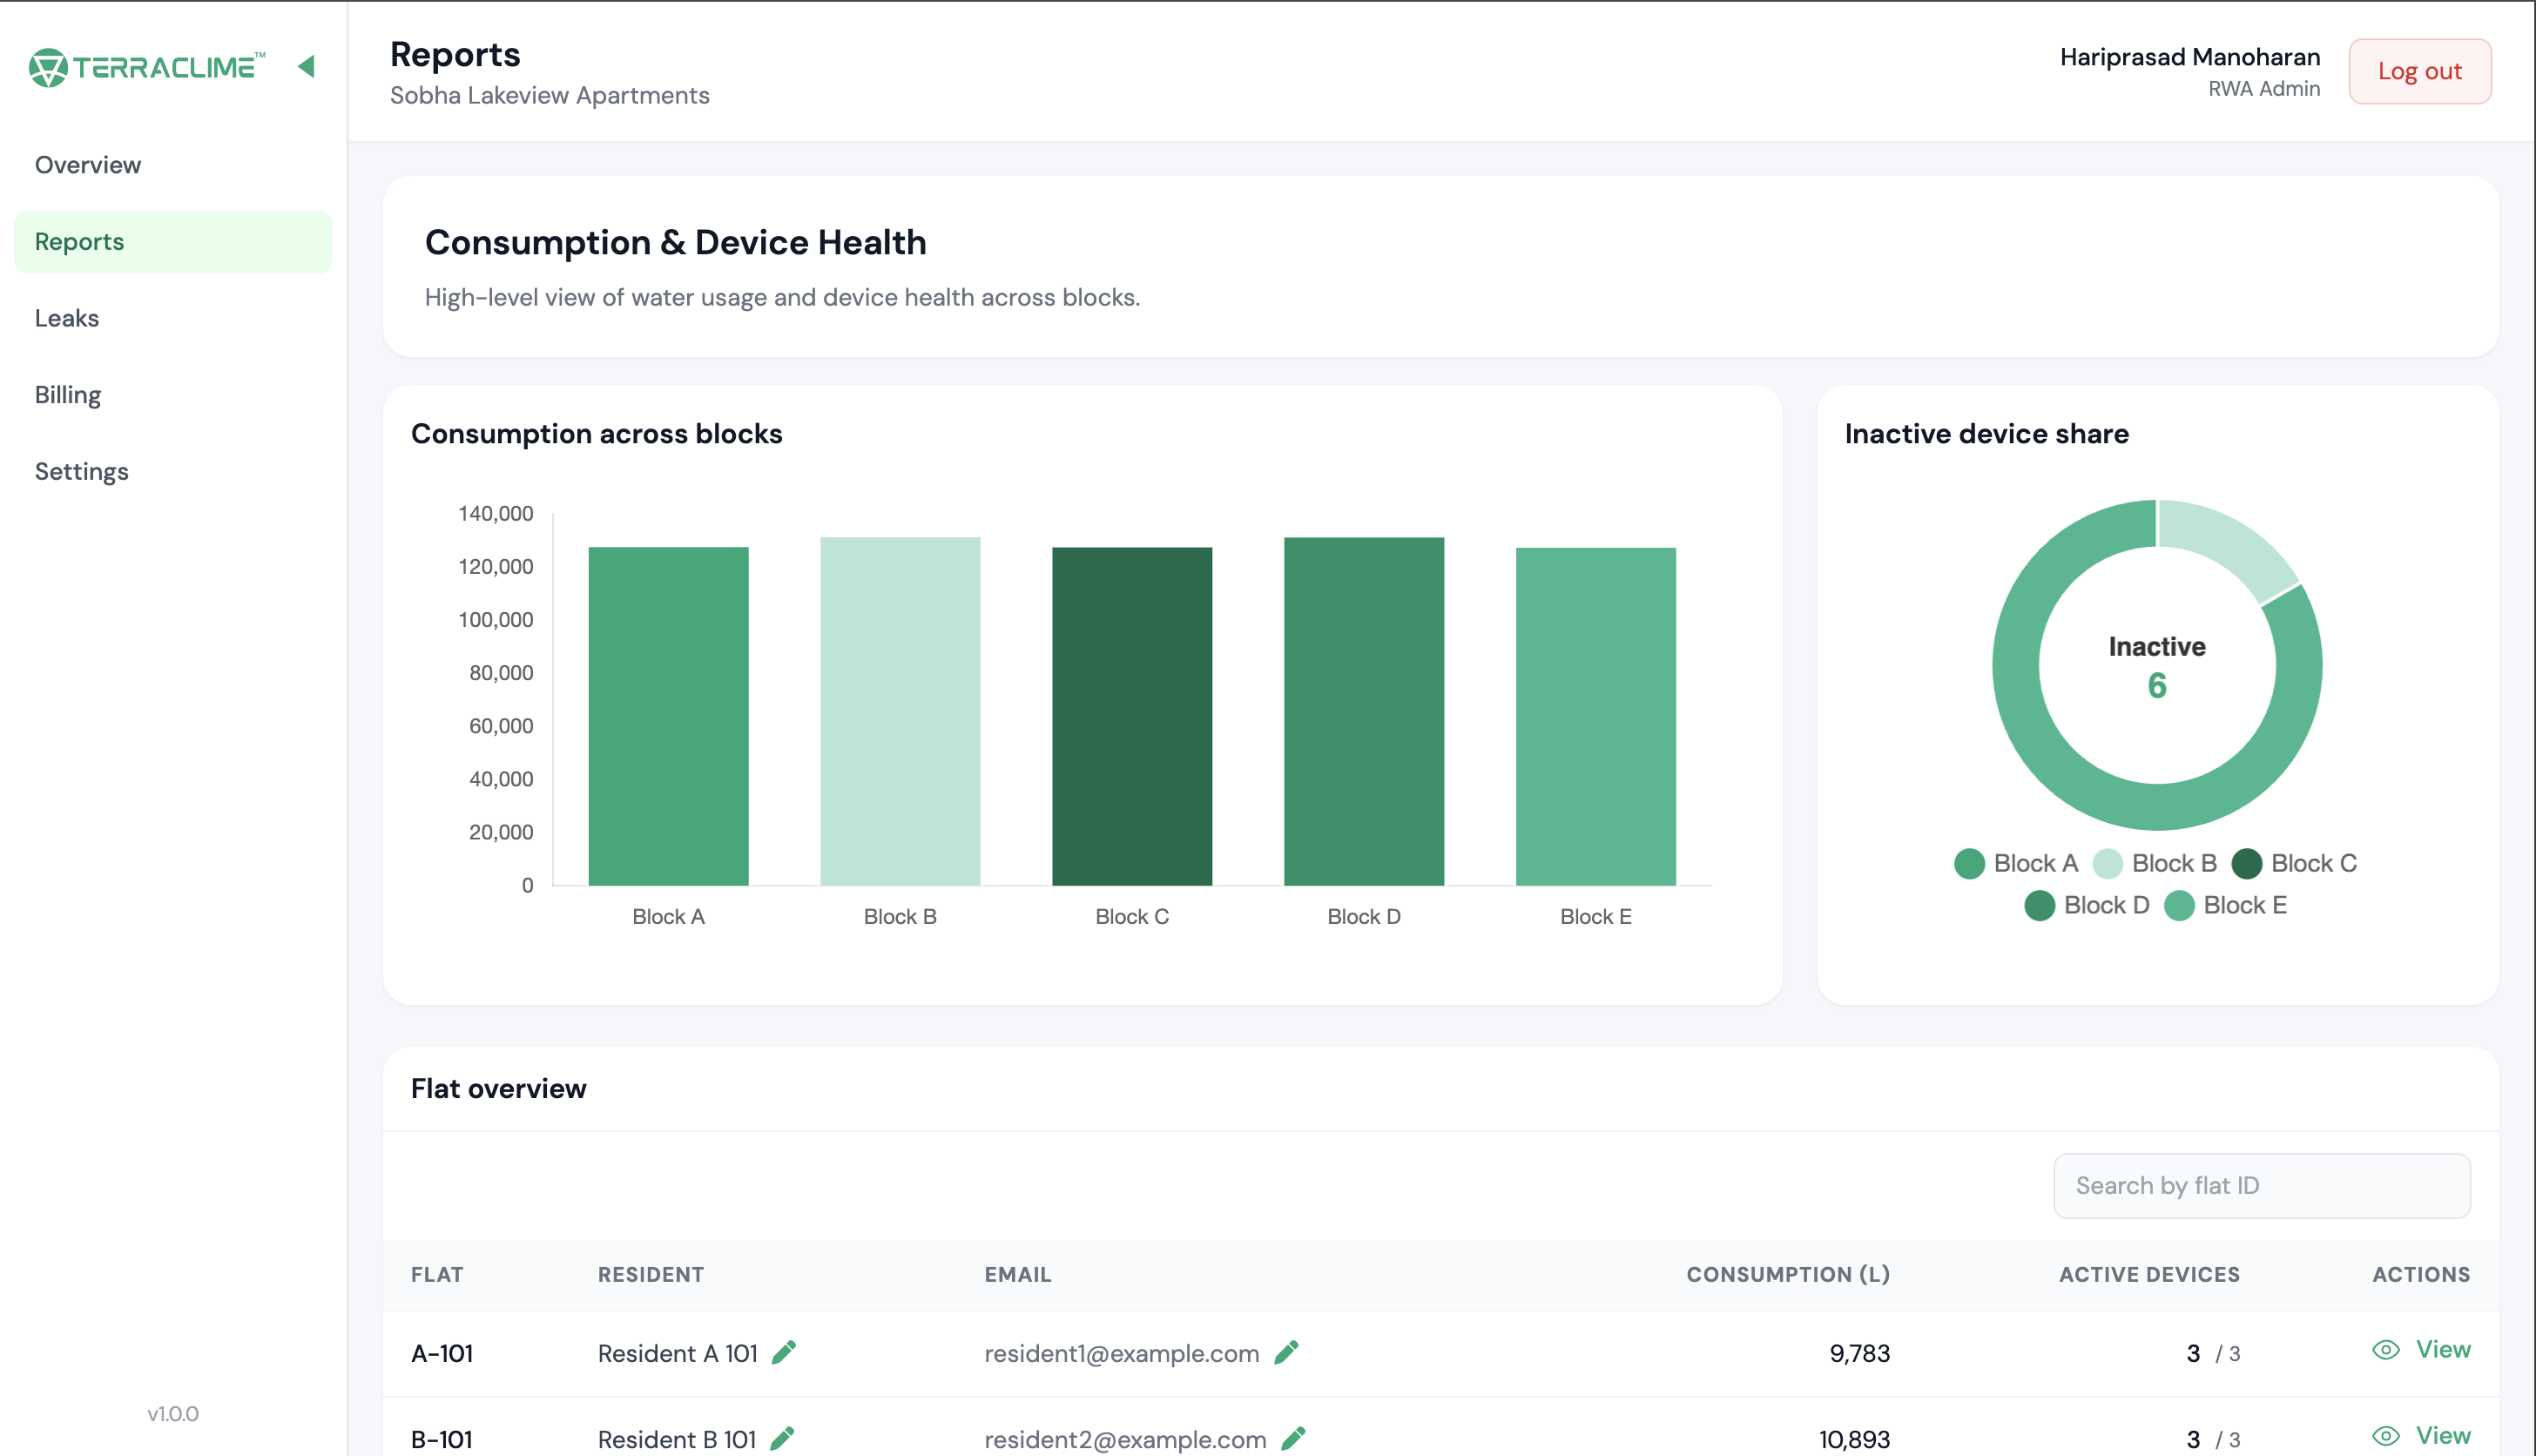Click the Block E consumption bar
The image size is (2536, 1456).
point(1596,716)
